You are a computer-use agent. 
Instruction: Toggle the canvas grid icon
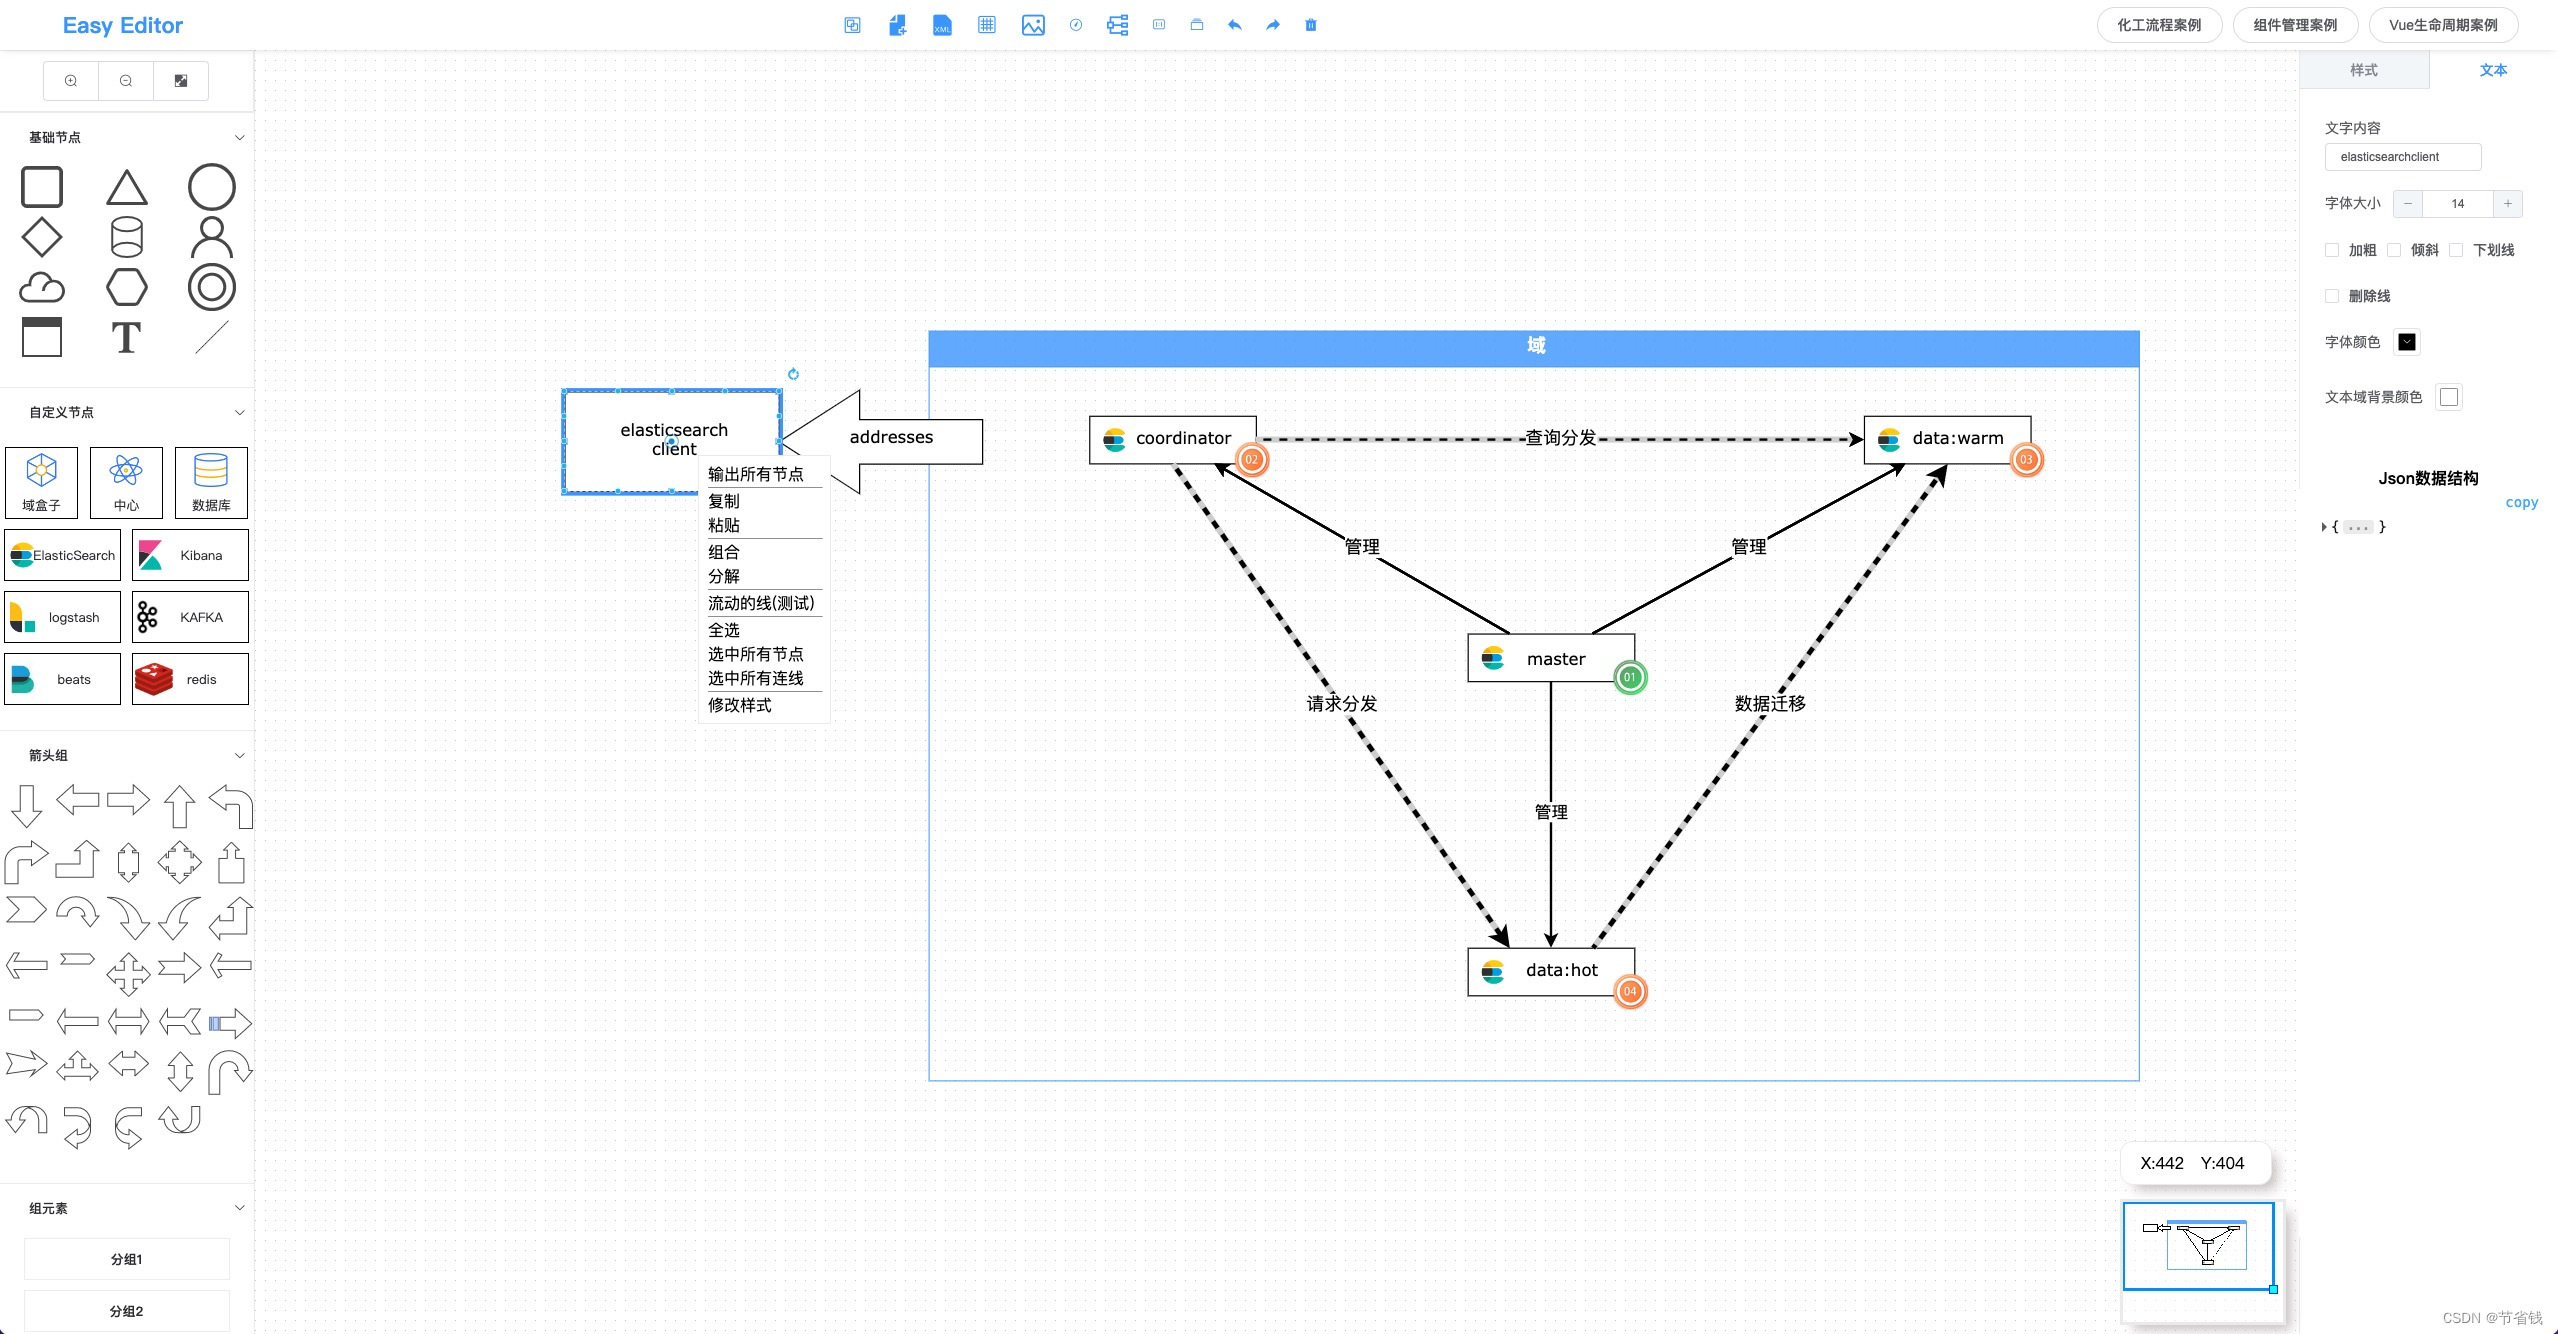(987, 25)
